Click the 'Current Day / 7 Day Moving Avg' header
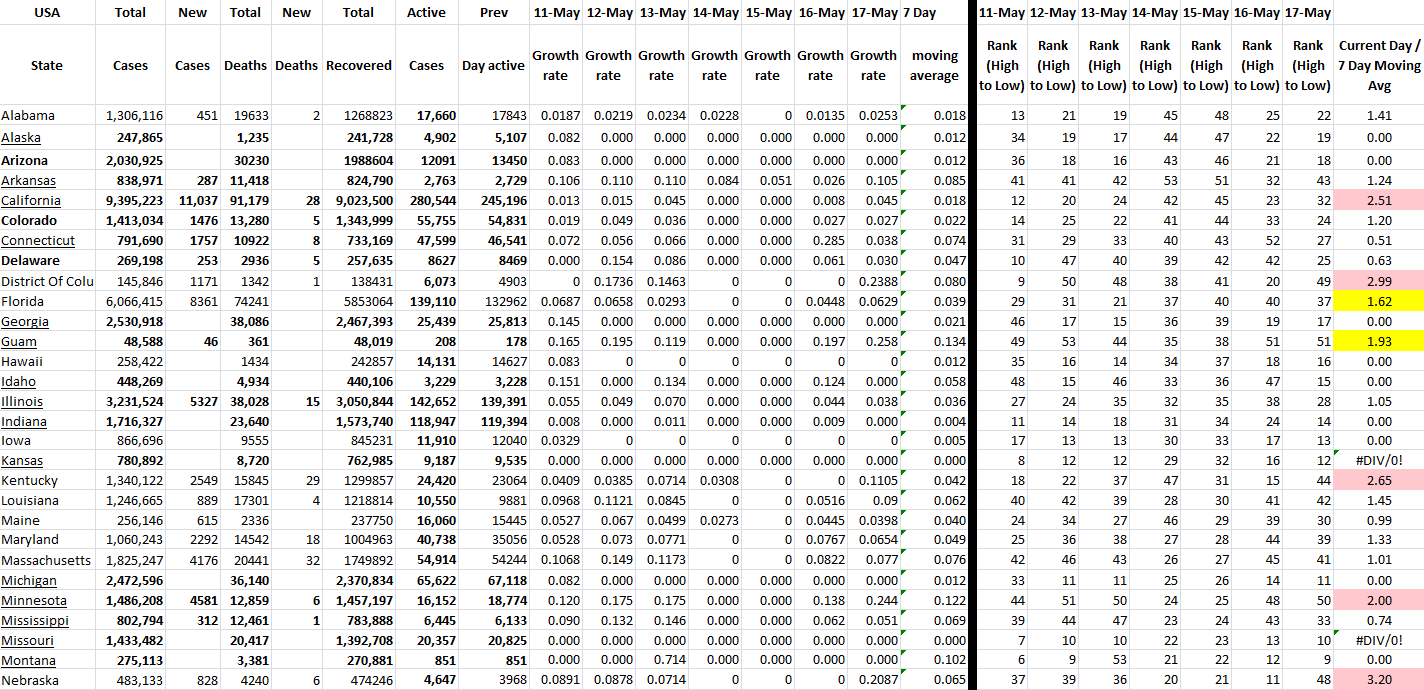 1379,65
